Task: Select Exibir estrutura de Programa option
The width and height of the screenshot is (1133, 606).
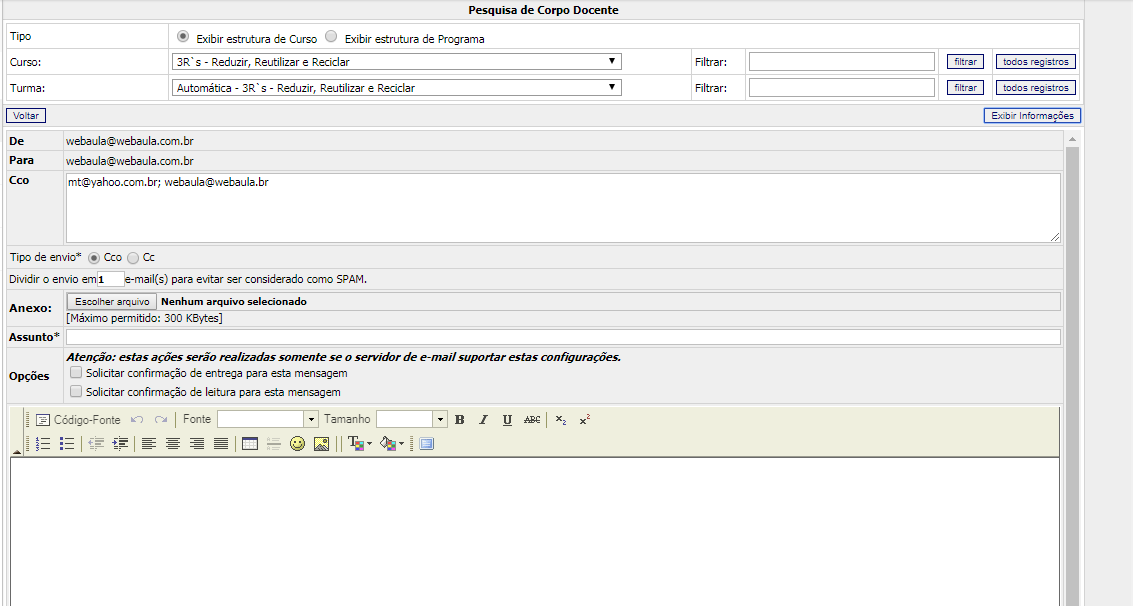Action: [332, 36]
